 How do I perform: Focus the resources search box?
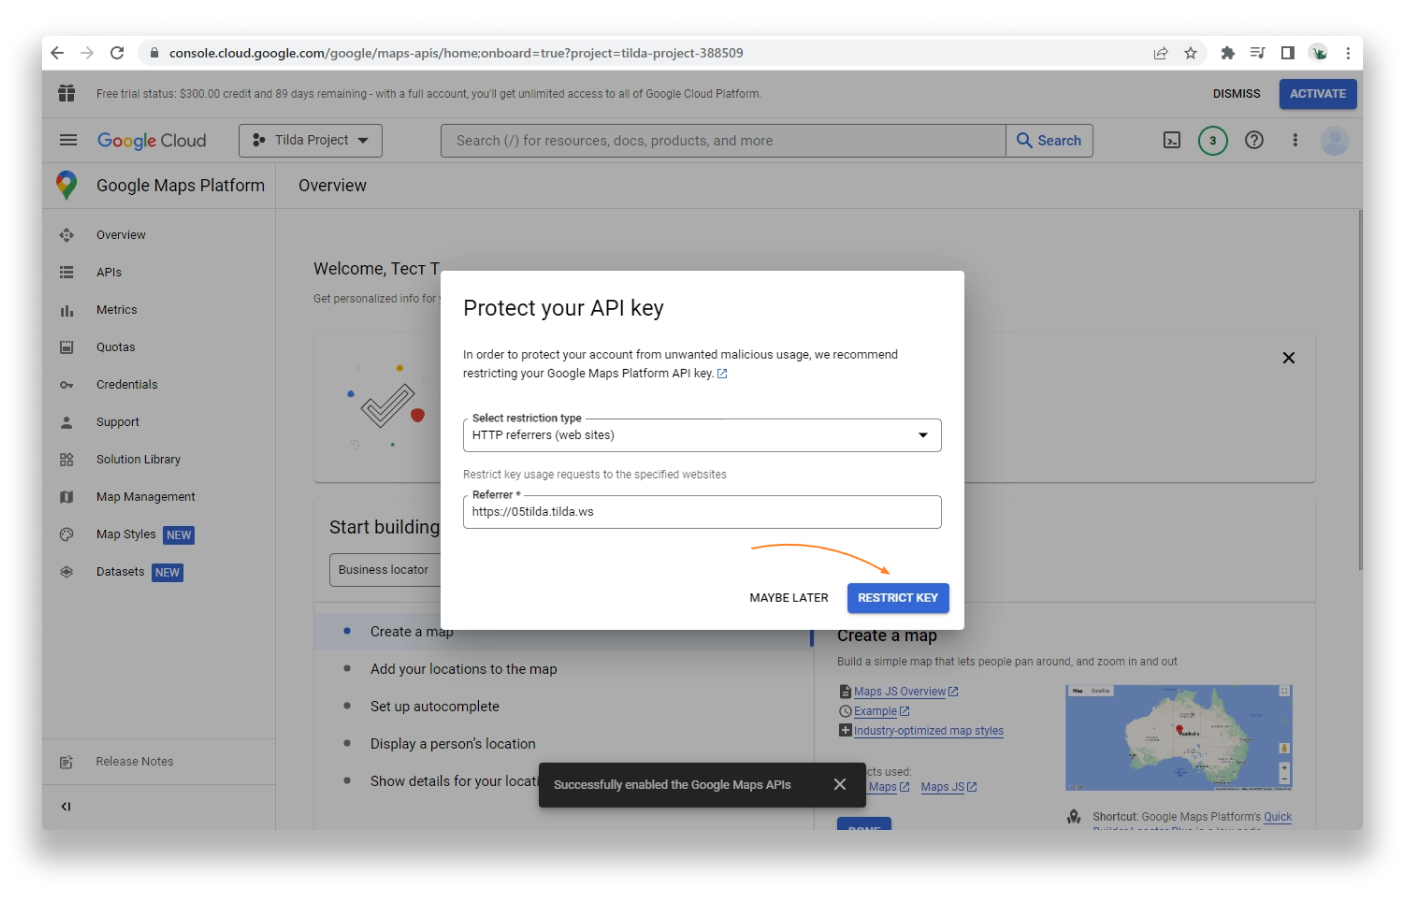(723, 141)
